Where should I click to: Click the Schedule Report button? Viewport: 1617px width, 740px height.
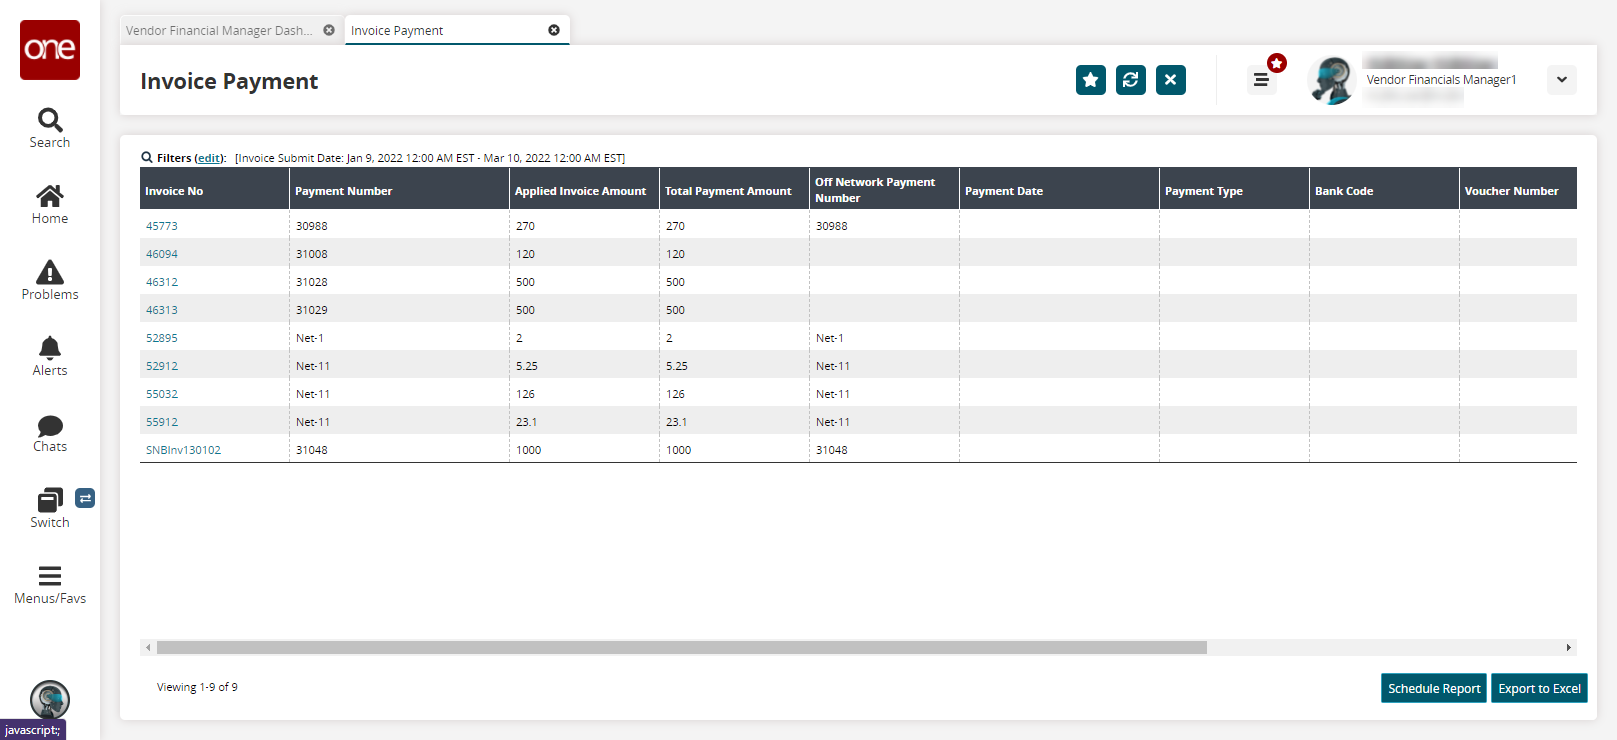pyautogui.click(x=1434, y=688)
